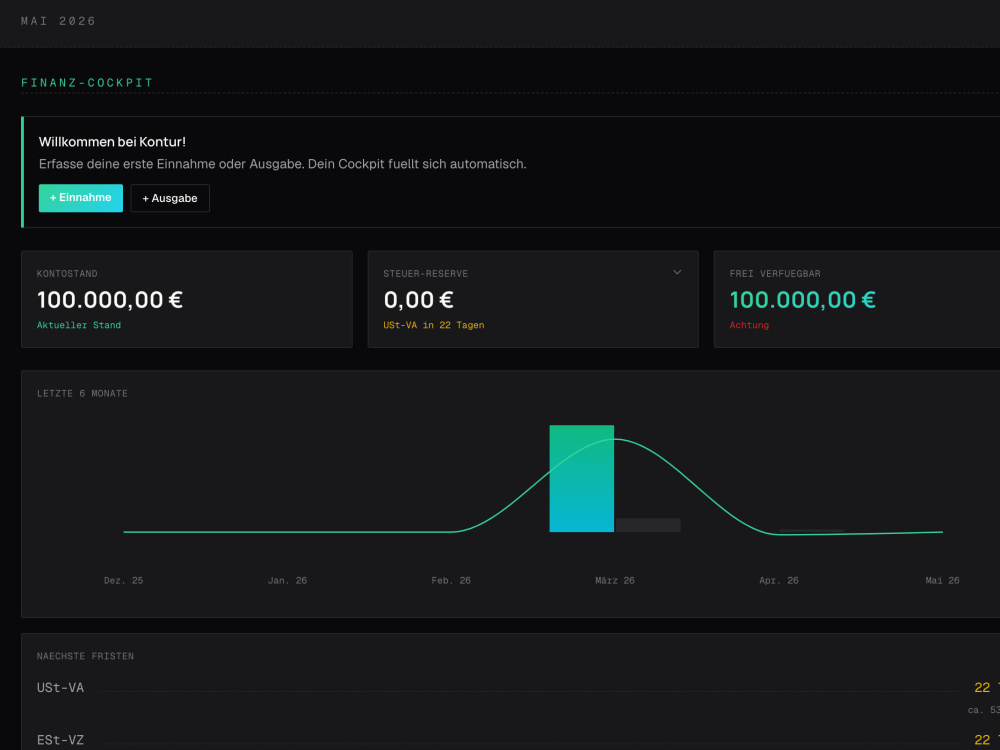
Task: Click 'Willkommen bei Kontur!' heading
Action: [112, 142]
